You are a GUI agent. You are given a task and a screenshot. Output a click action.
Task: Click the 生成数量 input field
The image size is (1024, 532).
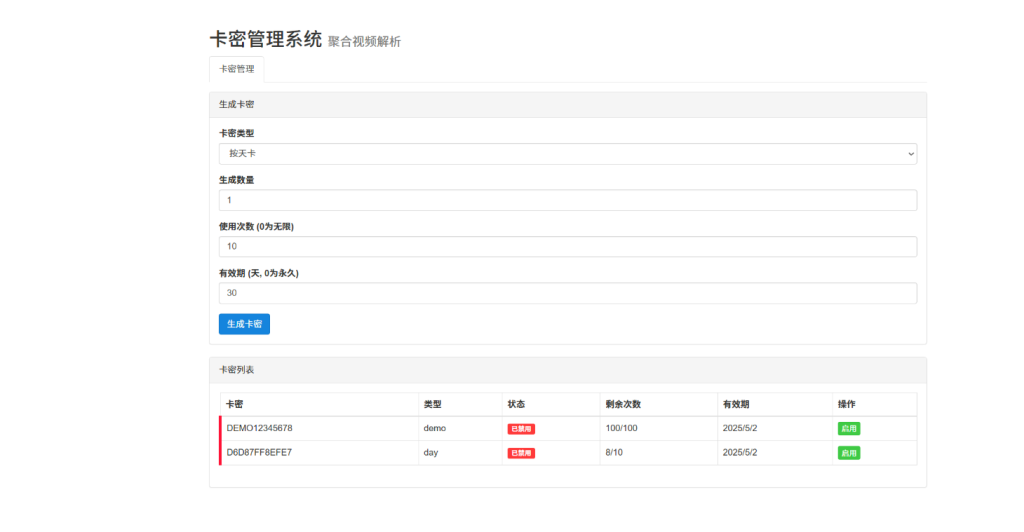point(567,200)
